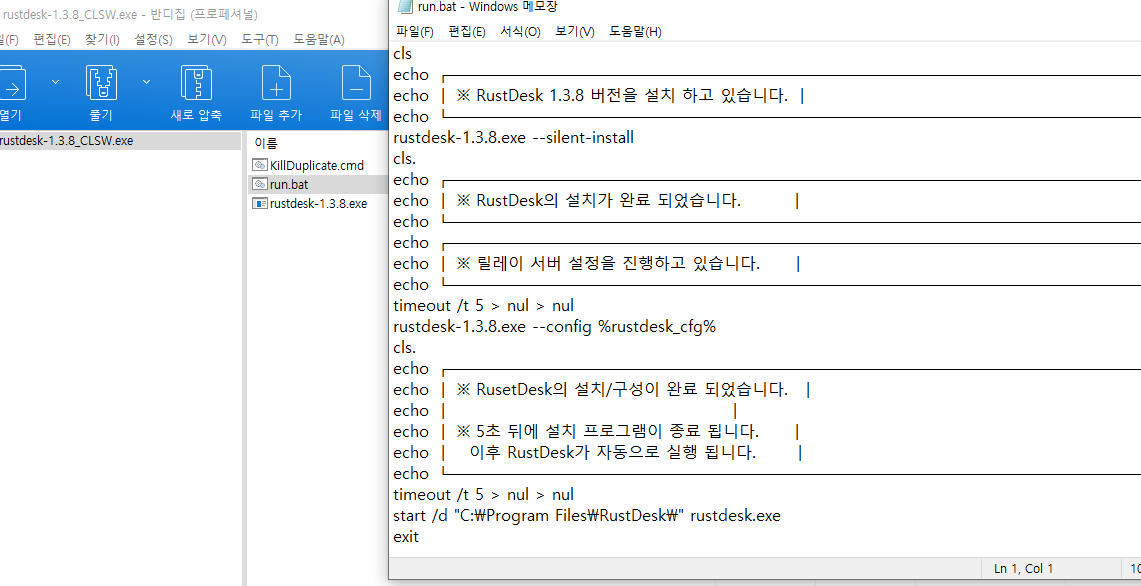The width and height of the screenshot is (1141, 586).
Task: Open the 보기(V) menu in Notepad
Action: tap(574, 31)
